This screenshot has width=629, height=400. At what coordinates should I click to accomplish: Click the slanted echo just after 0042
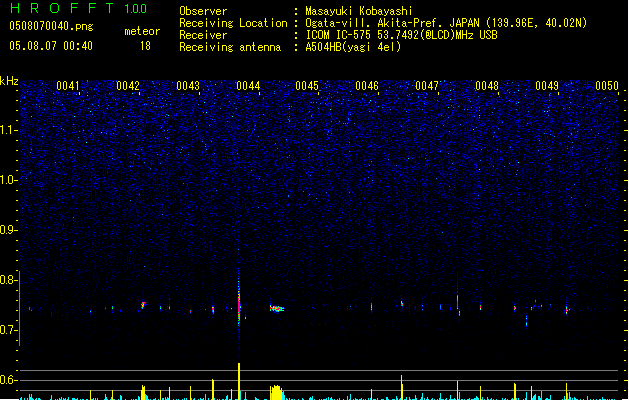(x=143, y=305)
